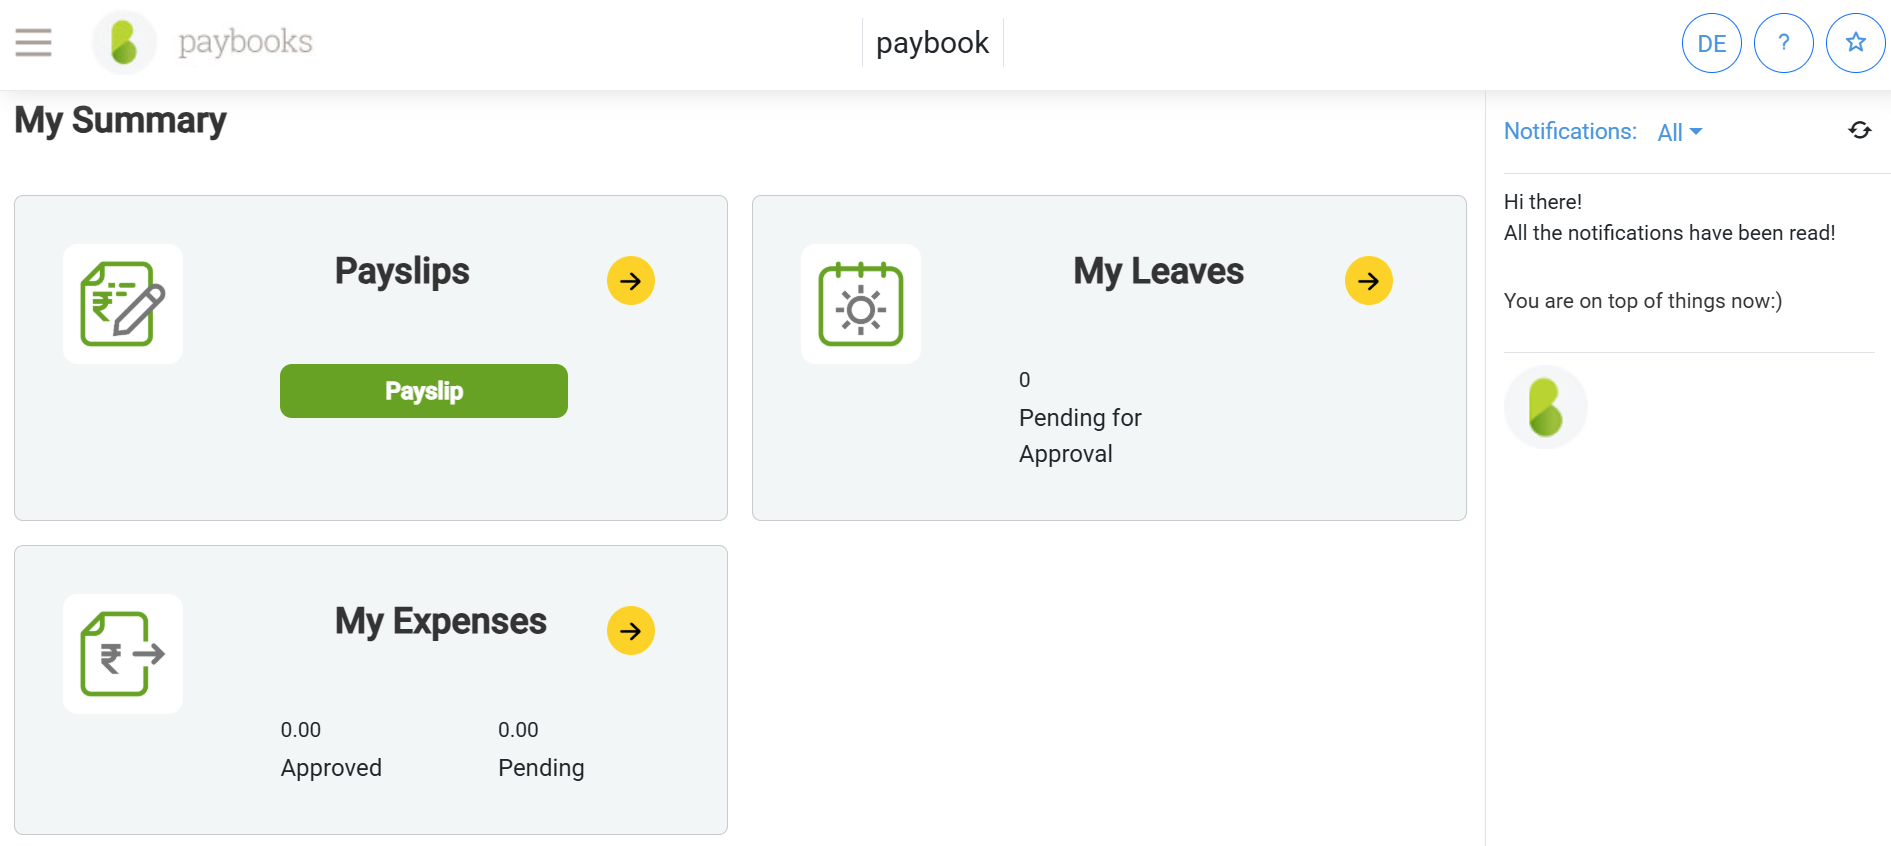Select the pending leaves count zero
This screenshot has width=1891, height=846.
point(1024,379)
